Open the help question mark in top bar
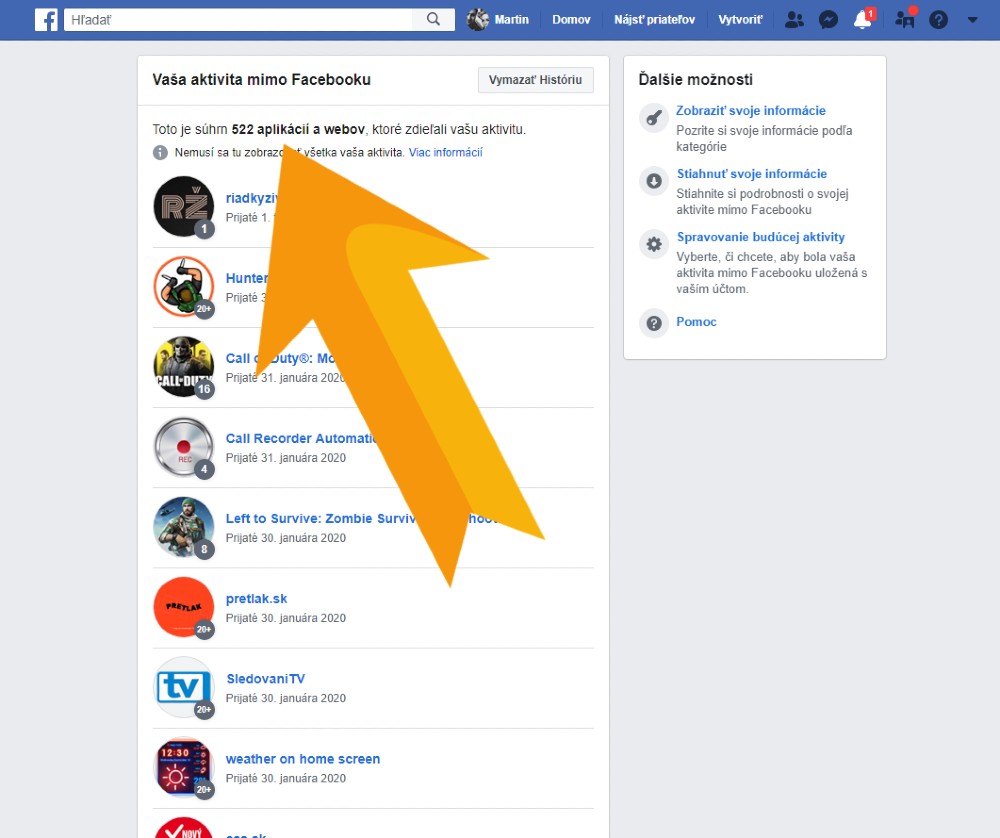This screenshot has height=838, width=1000. tap(938, 20)
